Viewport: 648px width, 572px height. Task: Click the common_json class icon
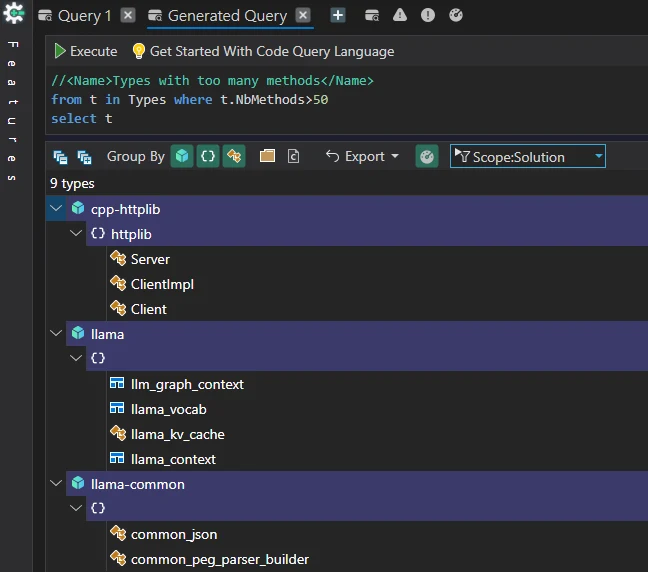coord(118,534)
